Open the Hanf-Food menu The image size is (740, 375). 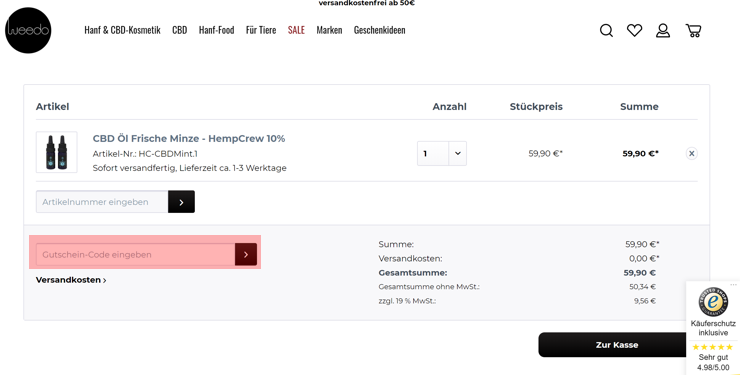click(x=217, y=30)
